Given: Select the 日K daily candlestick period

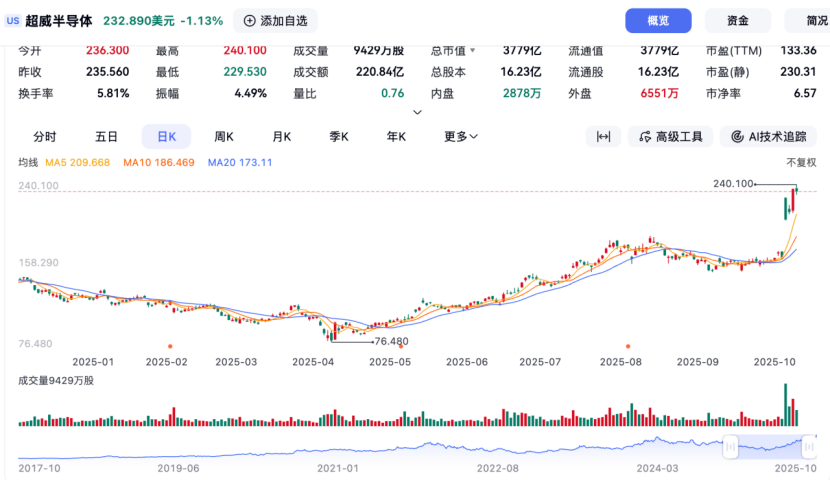Looking at the screenshot, I should click(166, 137).
